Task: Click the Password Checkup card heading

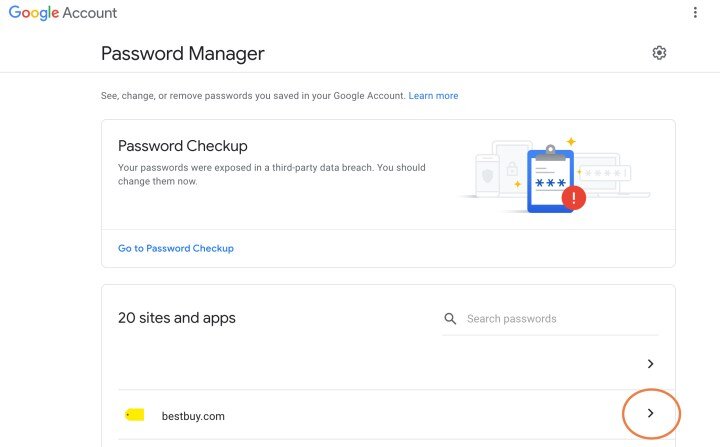Action: 183,146
